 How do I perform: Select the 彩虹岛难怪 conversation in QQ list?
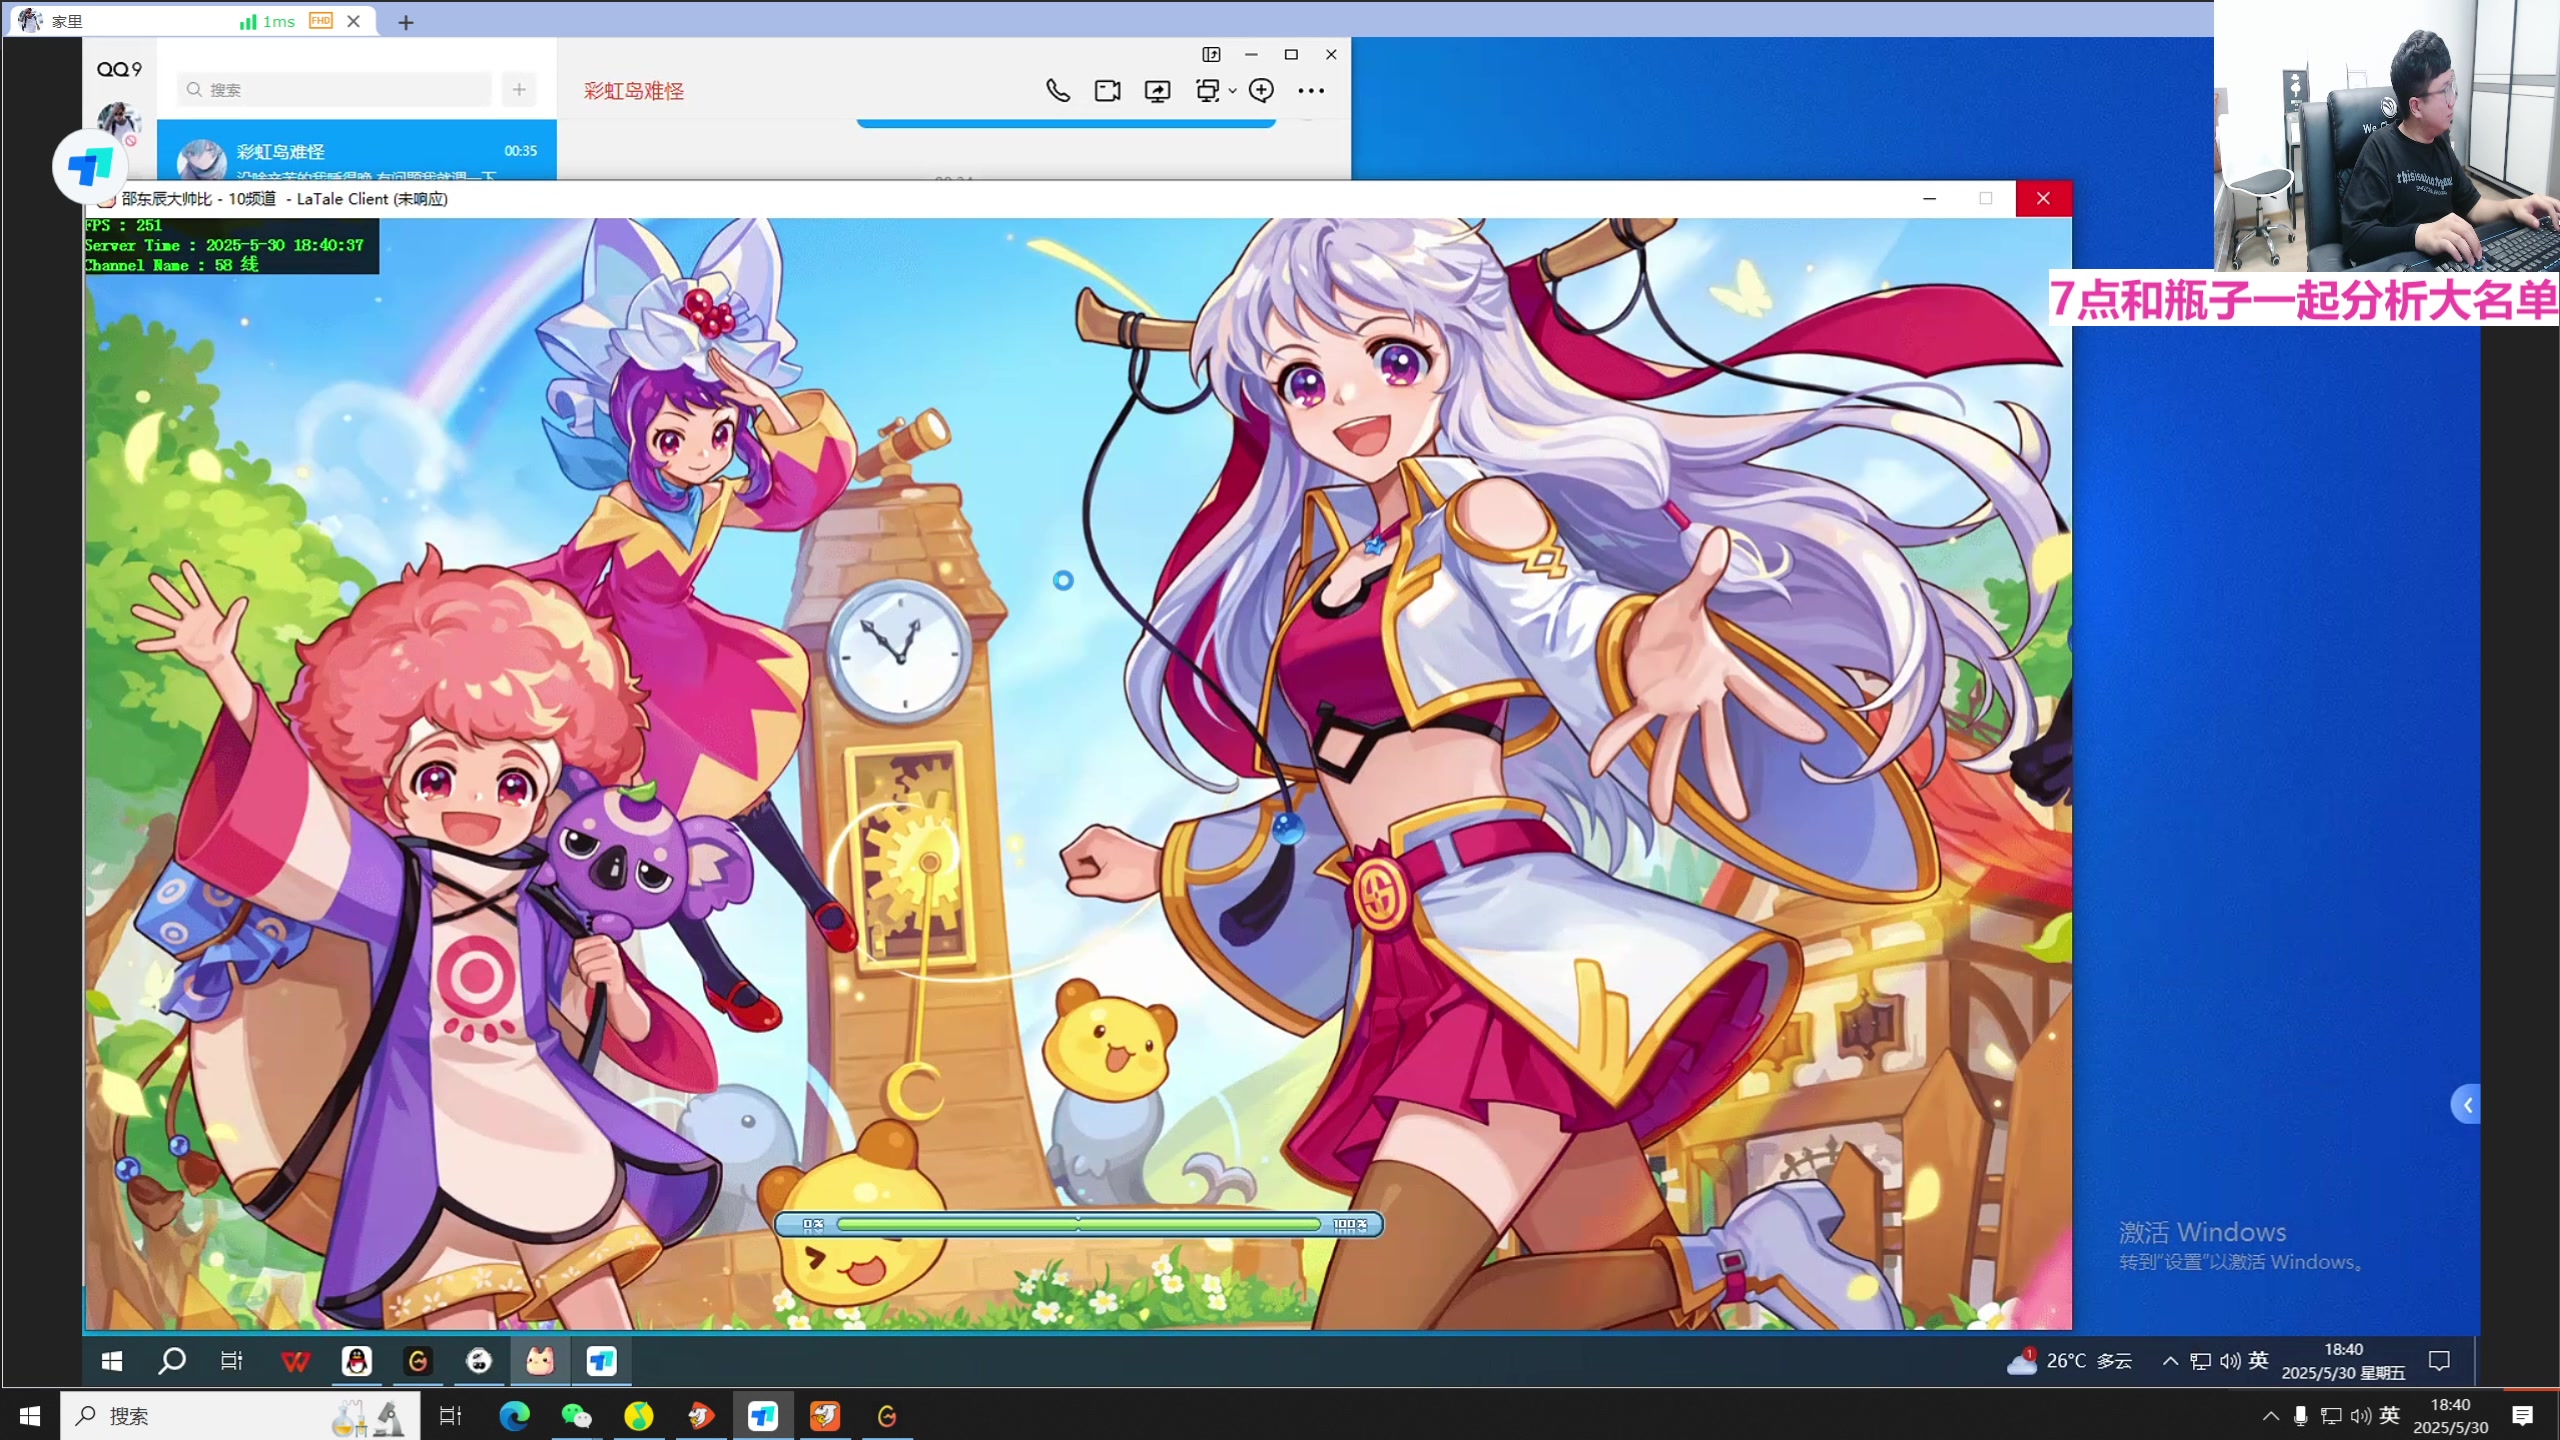click(357, 151)
